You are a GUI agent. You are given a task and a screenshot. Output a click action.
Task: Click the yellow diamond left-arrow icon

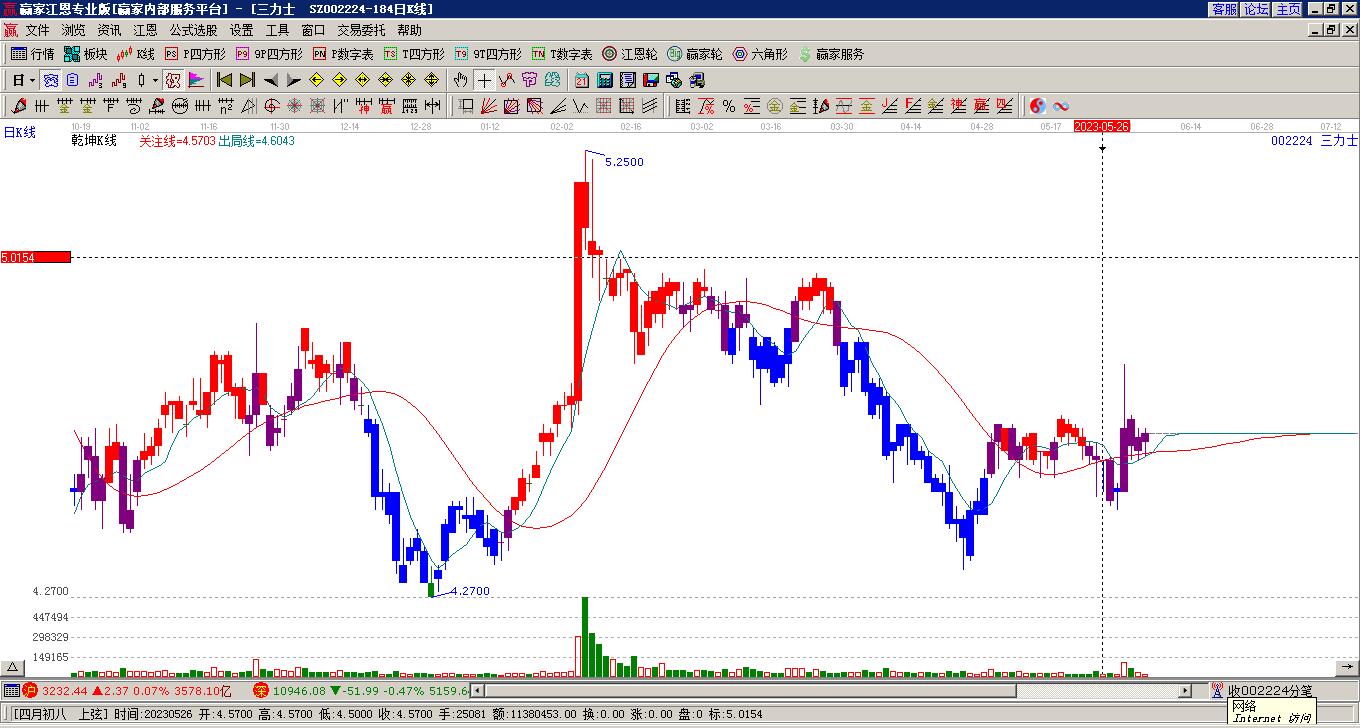(316, 80)
